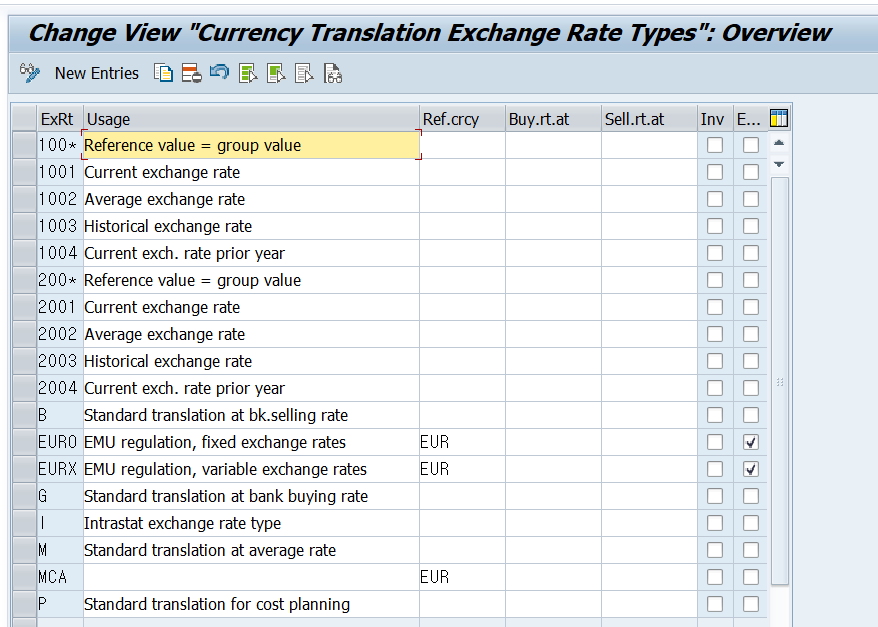Check Inv checkbox for row 1001

click(x=714, y=172)
